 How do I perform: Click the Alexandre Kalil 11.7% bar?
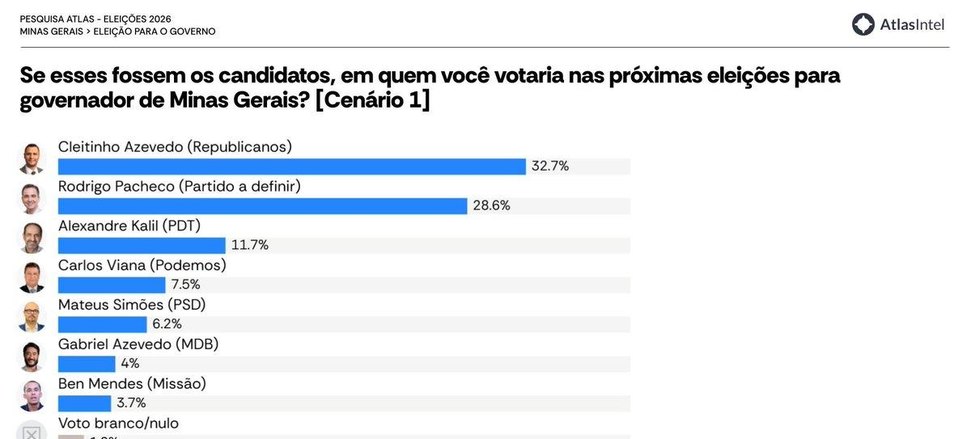[142, 245]
